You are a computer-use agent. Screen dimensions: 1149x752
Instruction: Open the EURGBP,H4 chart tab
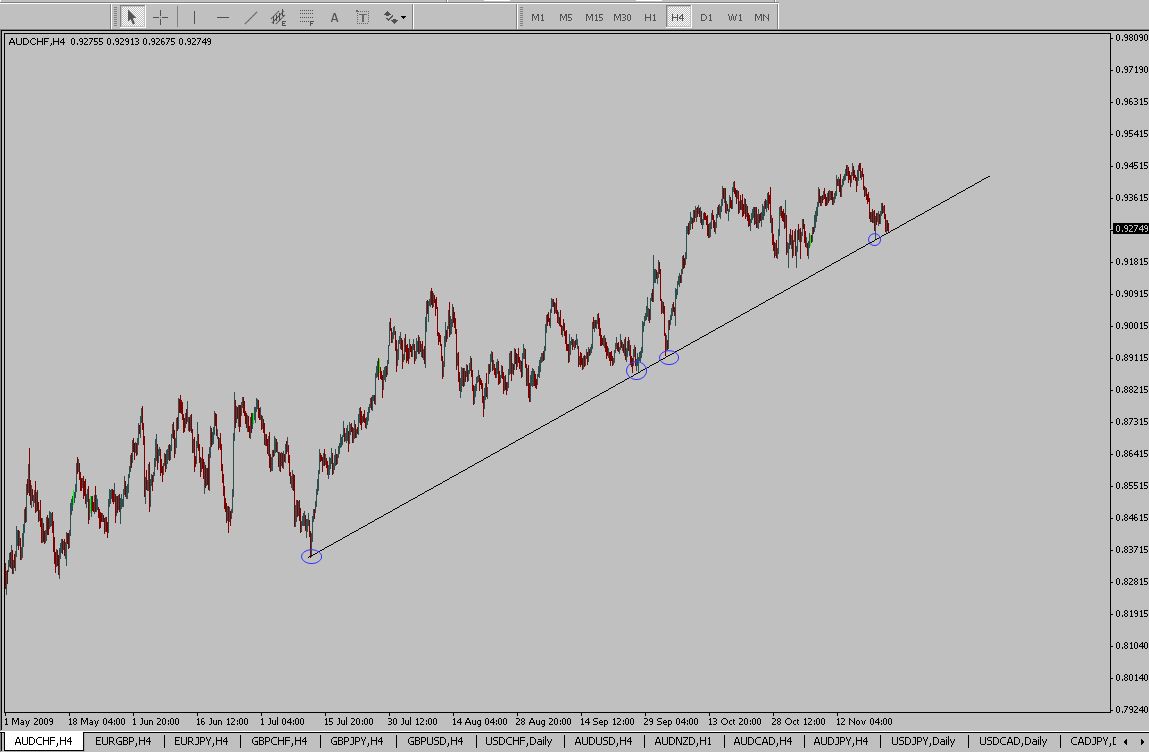123,741
